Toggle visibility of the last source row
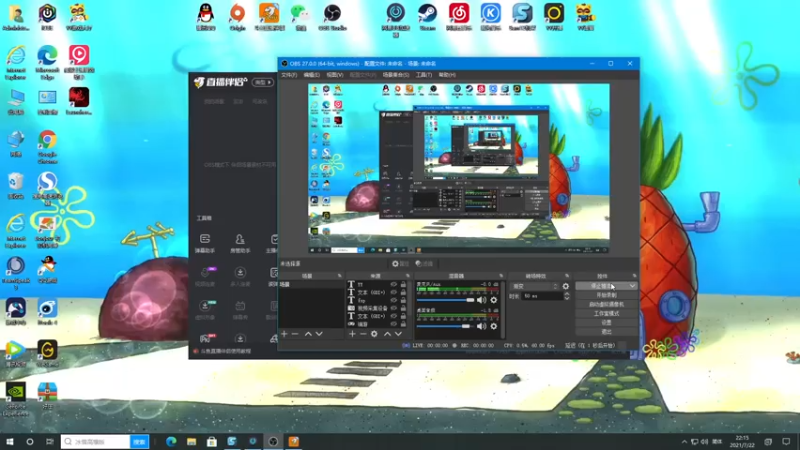Image resolution: width=800 pixels, height=450 pixels. 393,324
